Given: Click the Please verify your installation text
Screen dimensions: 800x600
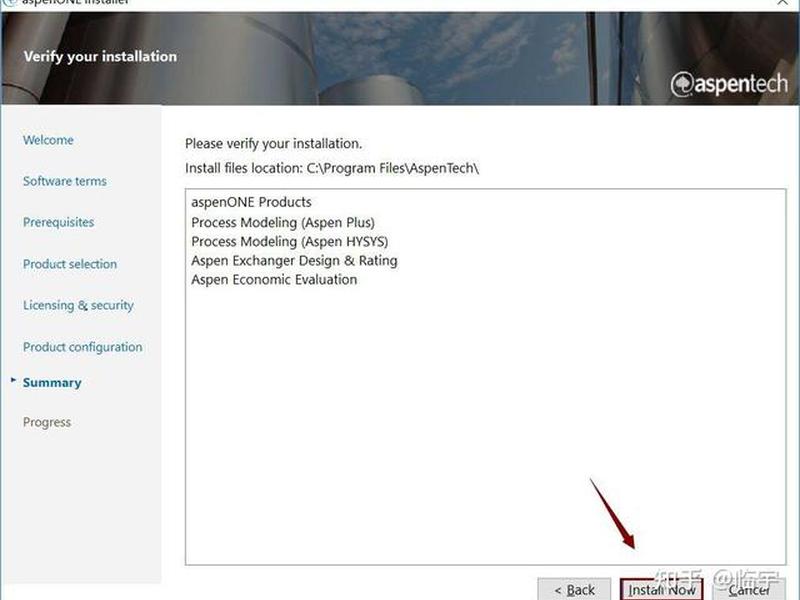Looking at the screenshot, I should [273, 144].
